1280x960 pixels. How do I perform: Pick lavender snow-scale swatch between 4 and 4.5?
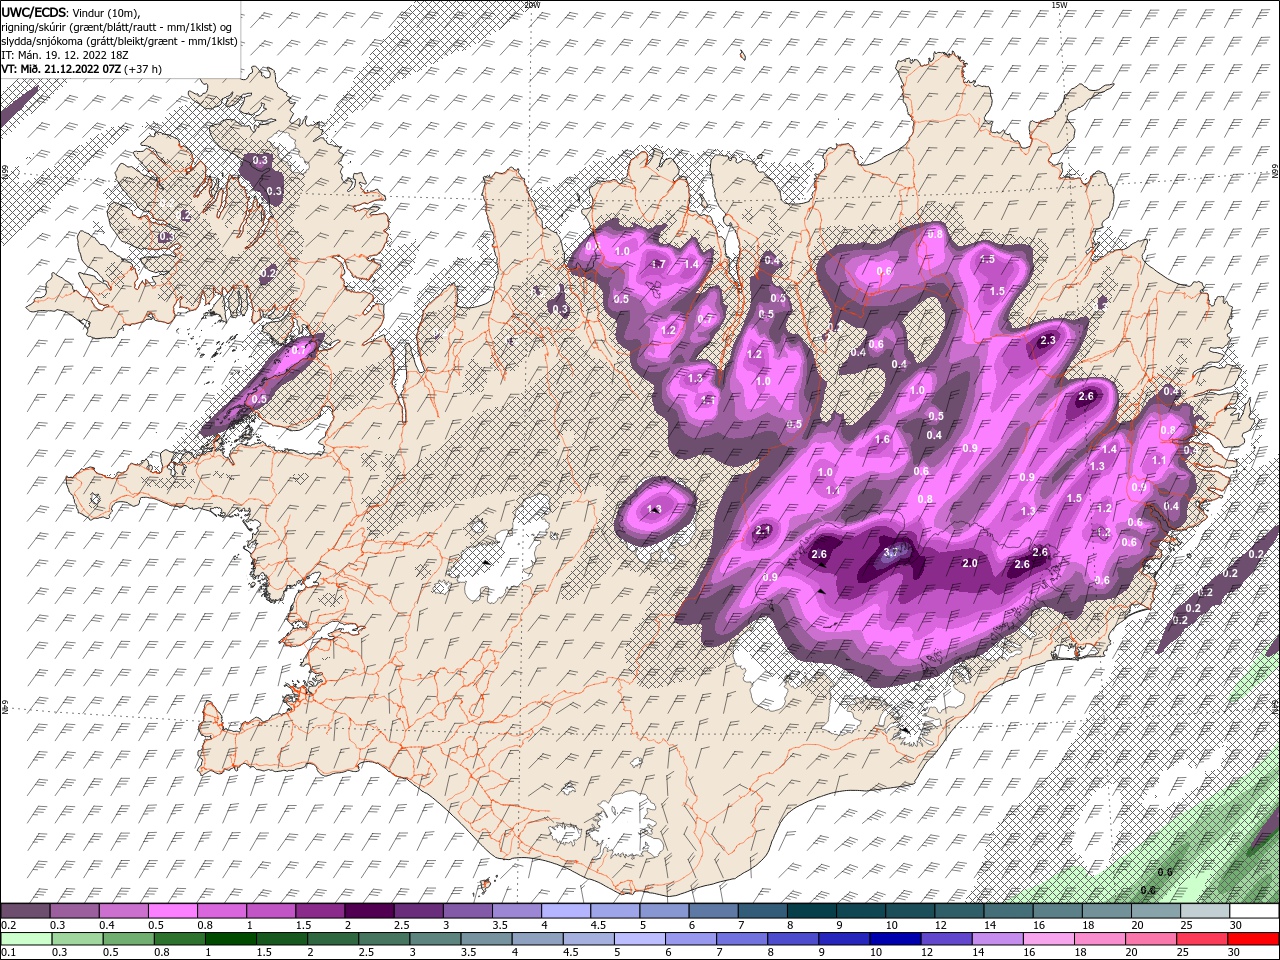564,911
